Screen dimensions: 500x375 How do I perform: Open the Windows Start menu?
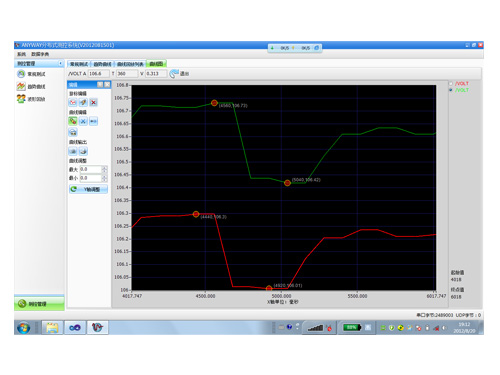[23, 328]
